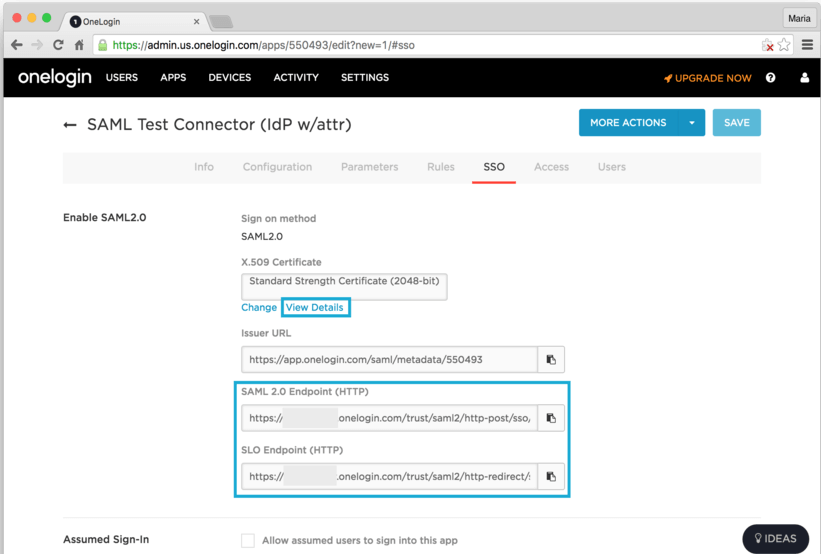Click the browser address bar URL

pos(263,45)
